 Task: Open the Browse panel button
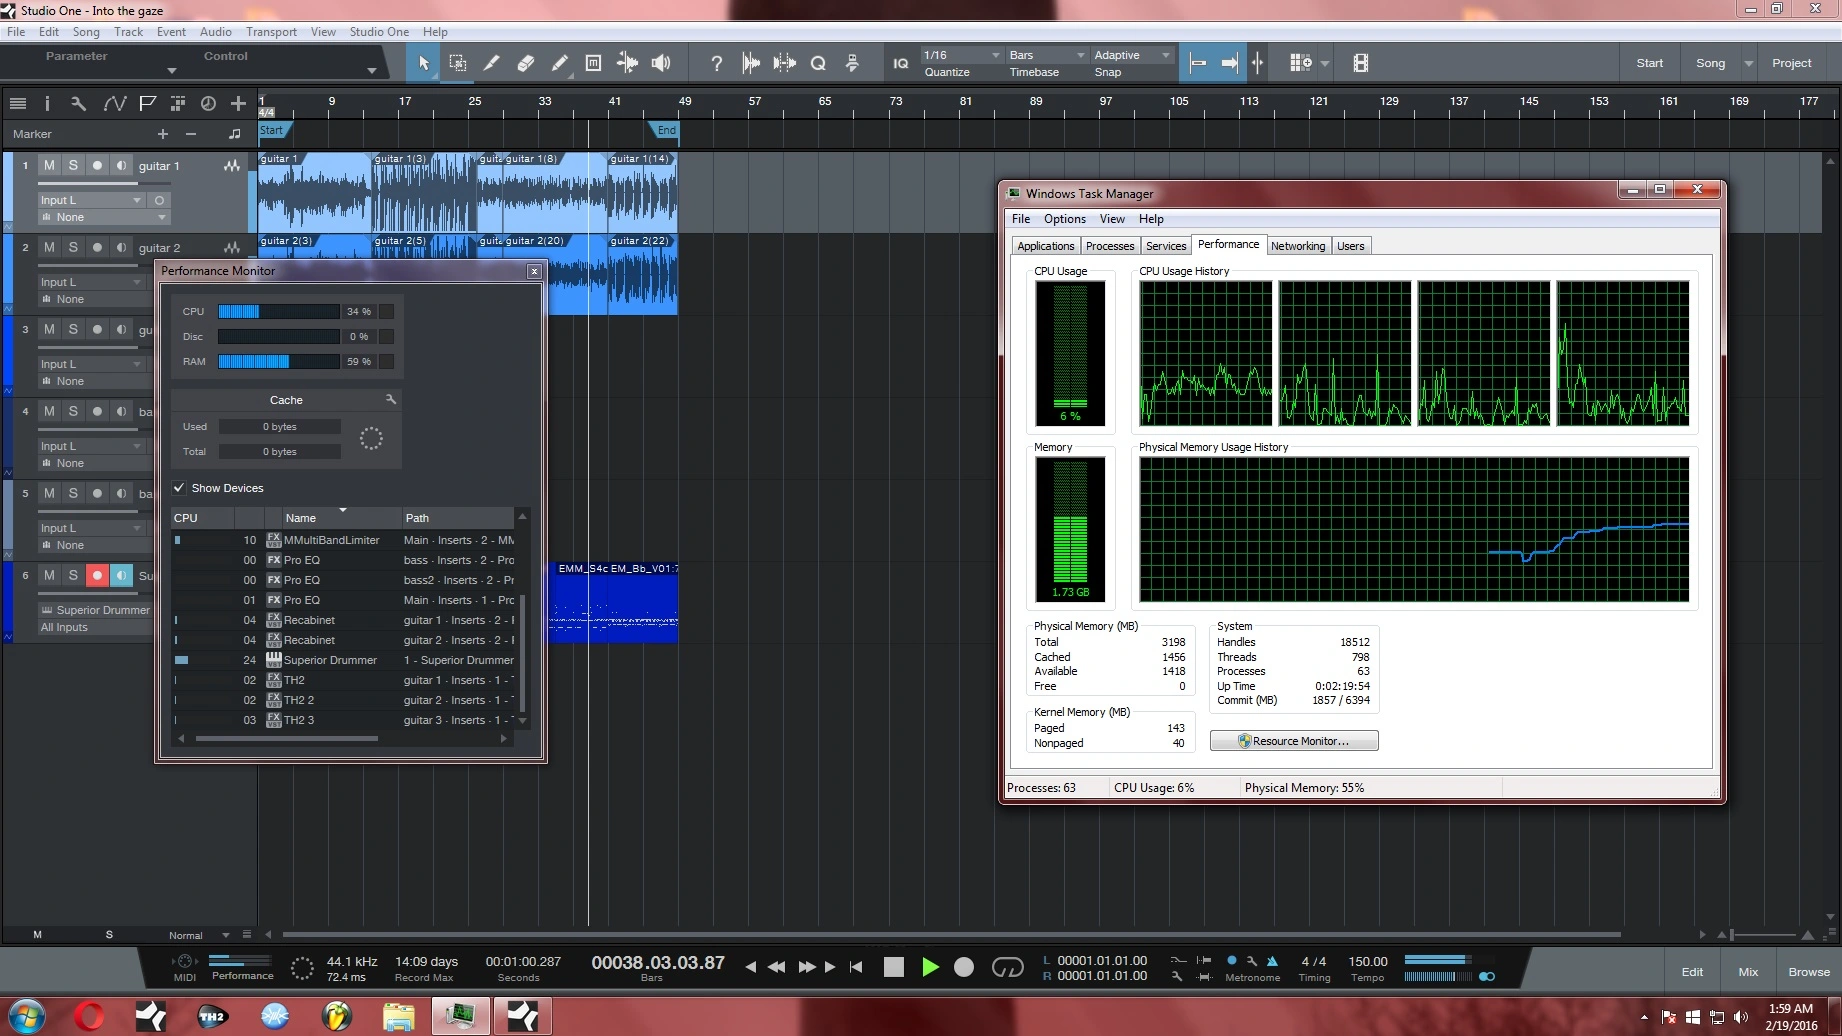1809,972
